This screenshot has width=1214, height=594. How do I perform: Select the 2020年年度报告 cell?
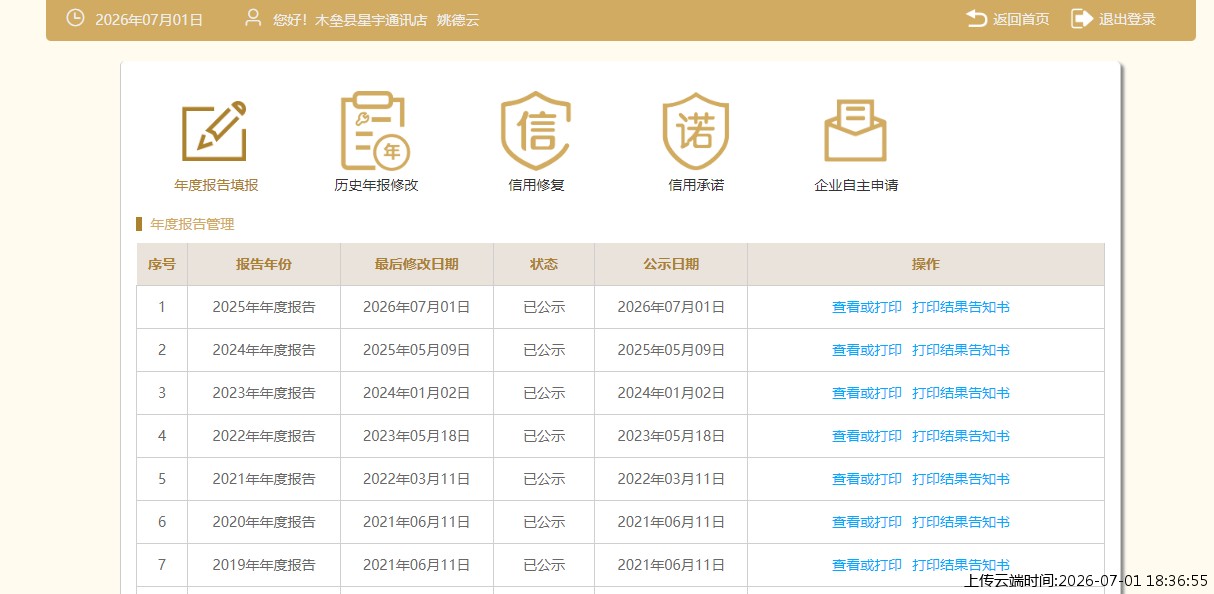click(x=264, y=522)
